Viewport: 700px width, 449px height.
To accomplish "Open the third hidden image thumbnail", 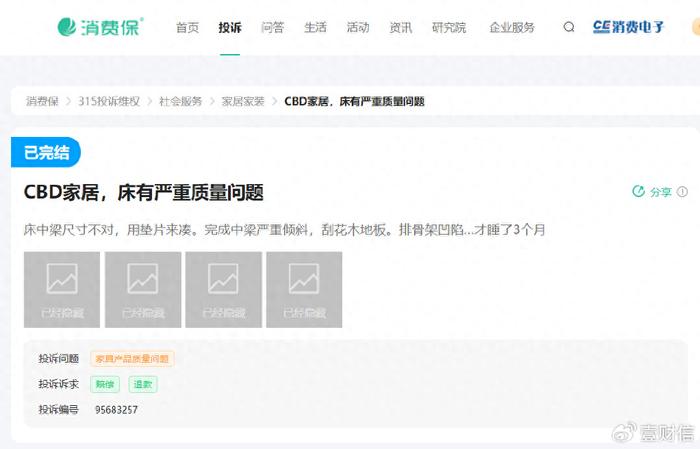I will click(224, 290).
